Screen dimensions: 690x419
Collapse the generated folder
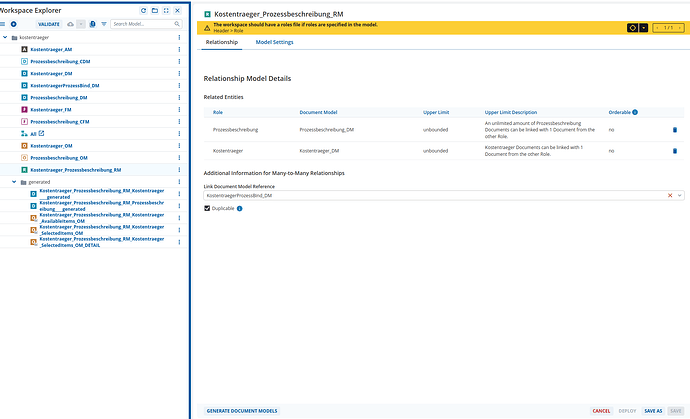(x=14, y=182)
